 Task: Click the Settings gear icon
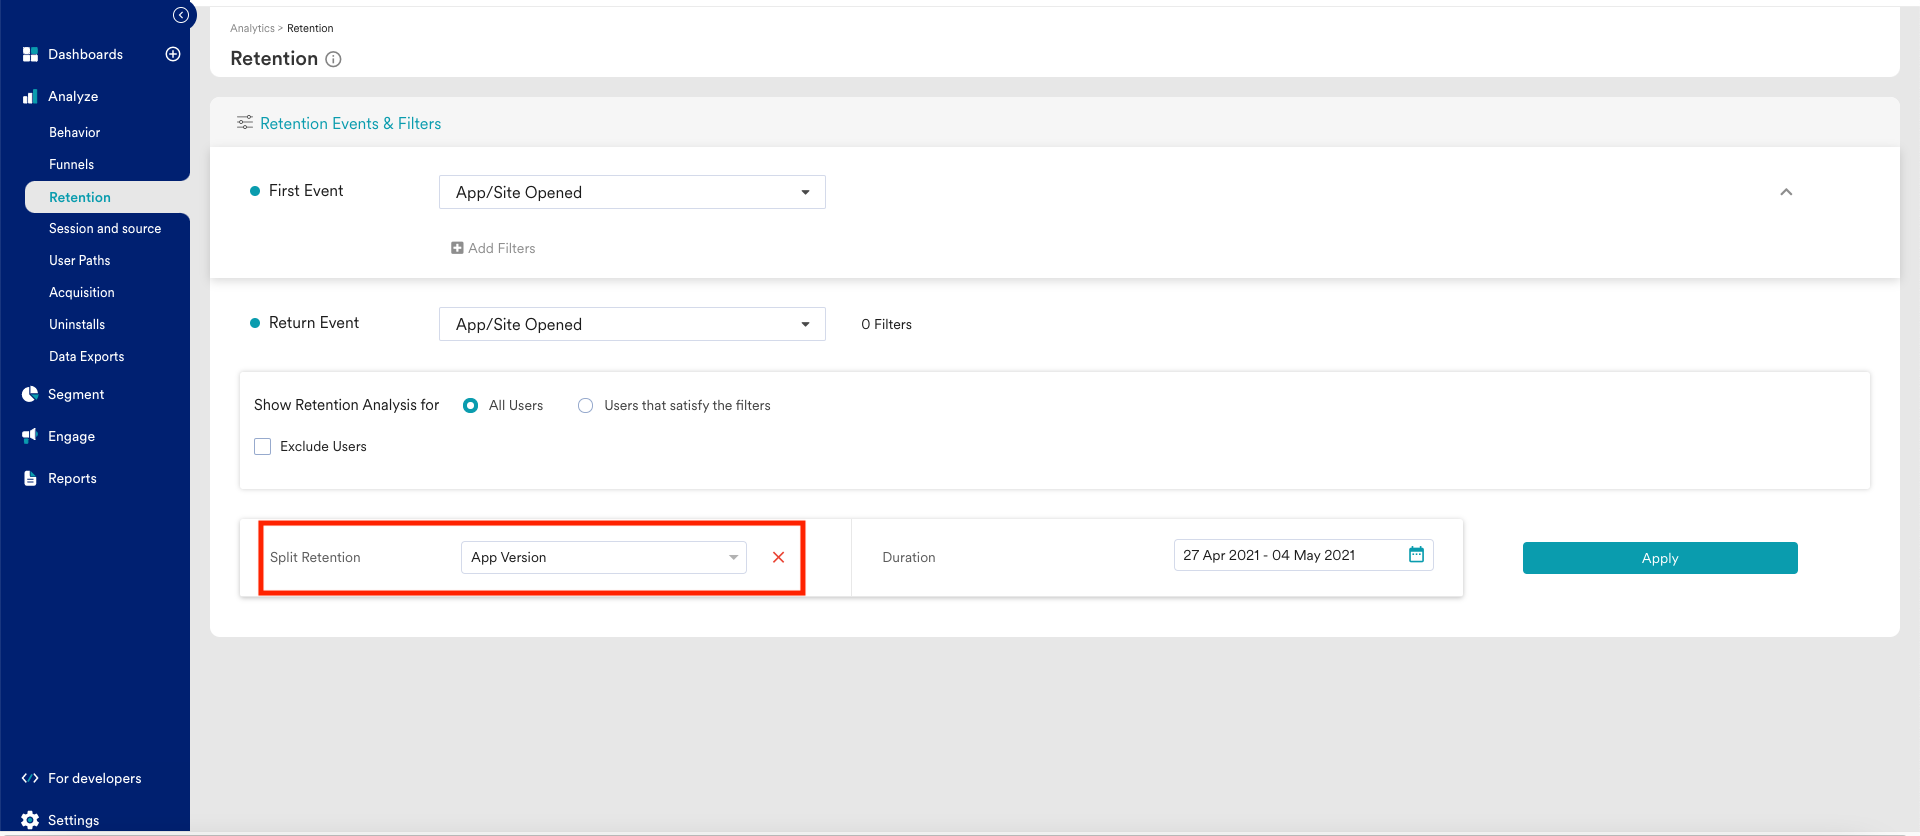click(x=30, y=820)
